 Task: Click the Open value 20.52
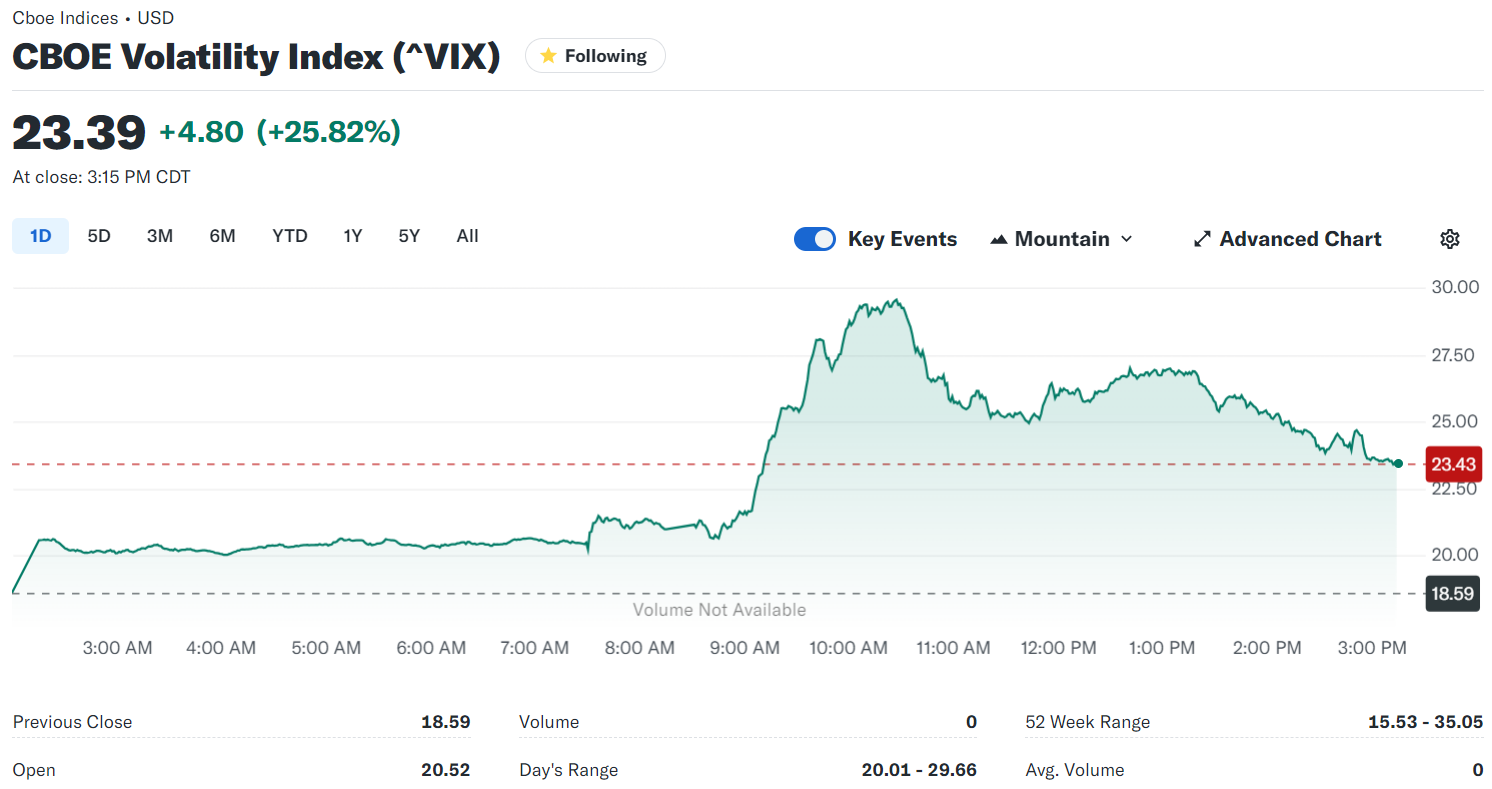pyautogui.click(x=446, y=770)
